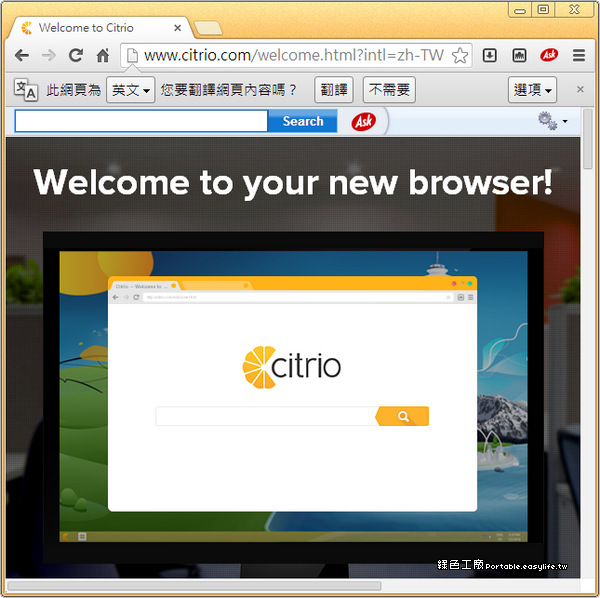The width and height of the screenshot is (600, 598).
Task: Click the 不需要 decline button
Action: [x=389, y=90]
